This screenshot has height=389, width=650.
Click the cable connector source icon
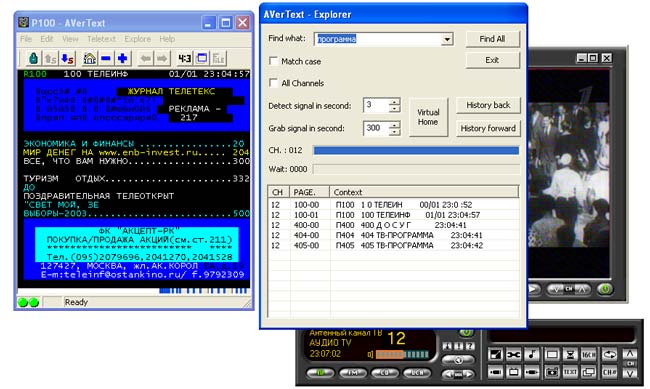[532, 372]
